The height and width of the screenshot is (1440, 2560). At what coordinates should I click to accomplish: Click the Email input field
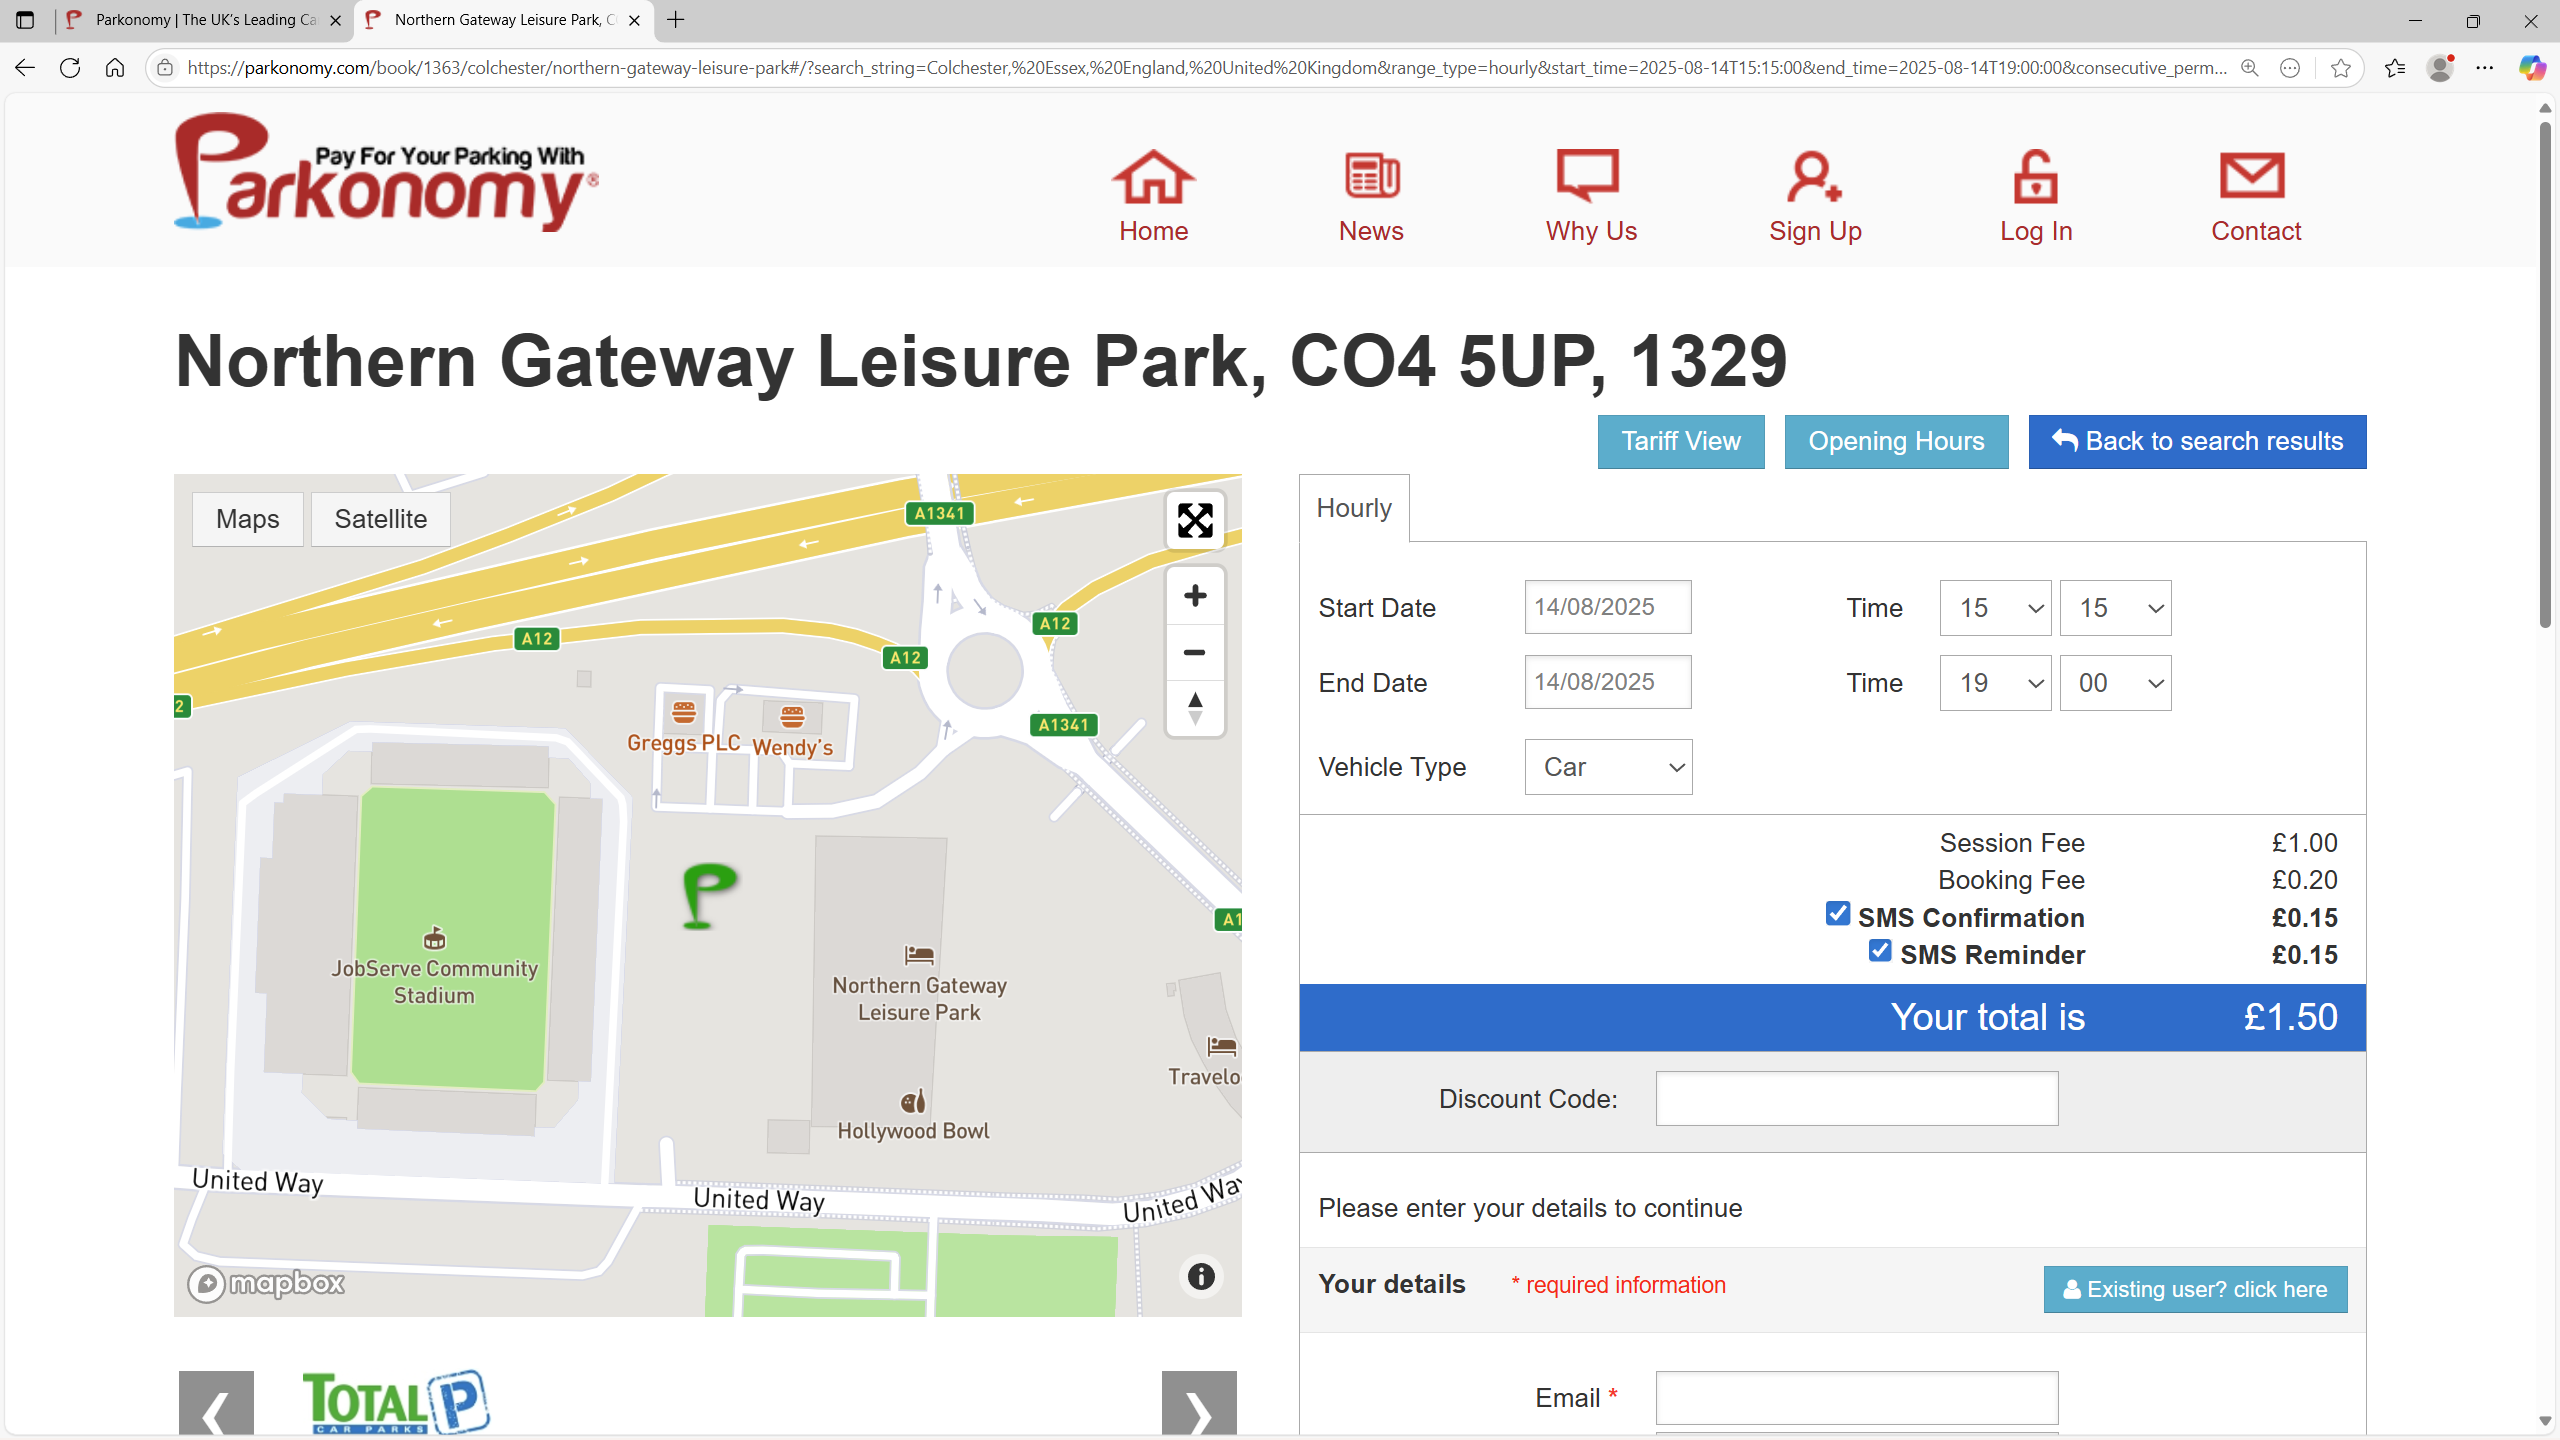tap(1857, 1398)
